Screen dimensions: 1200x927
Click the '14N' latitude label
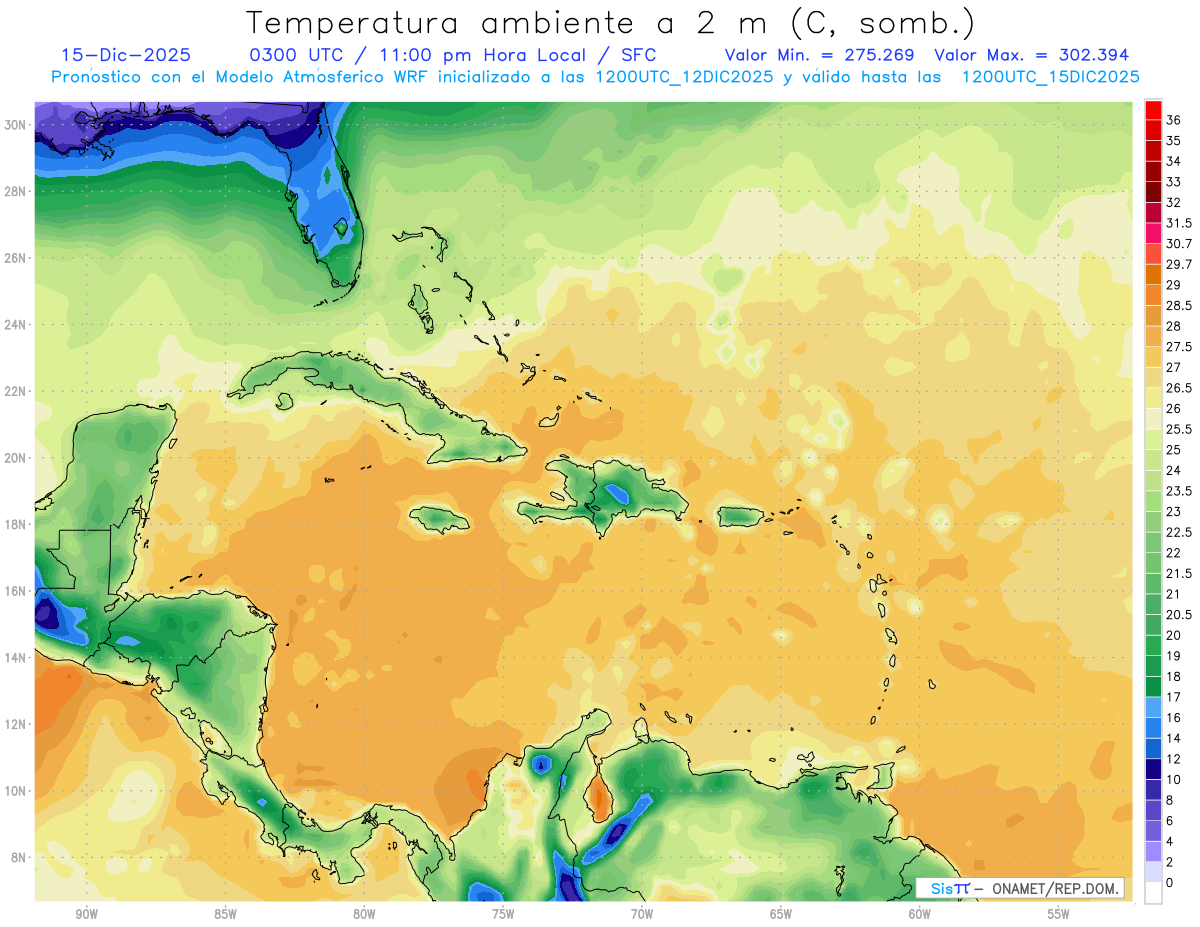[x=17, y=657]
